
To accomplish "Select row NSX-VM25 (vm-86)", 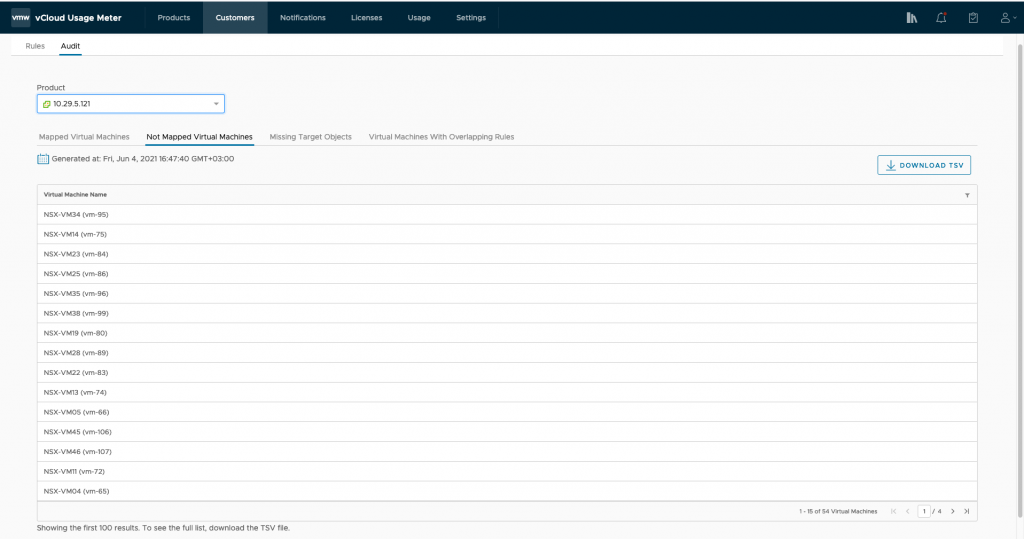I will pos(507,274).
